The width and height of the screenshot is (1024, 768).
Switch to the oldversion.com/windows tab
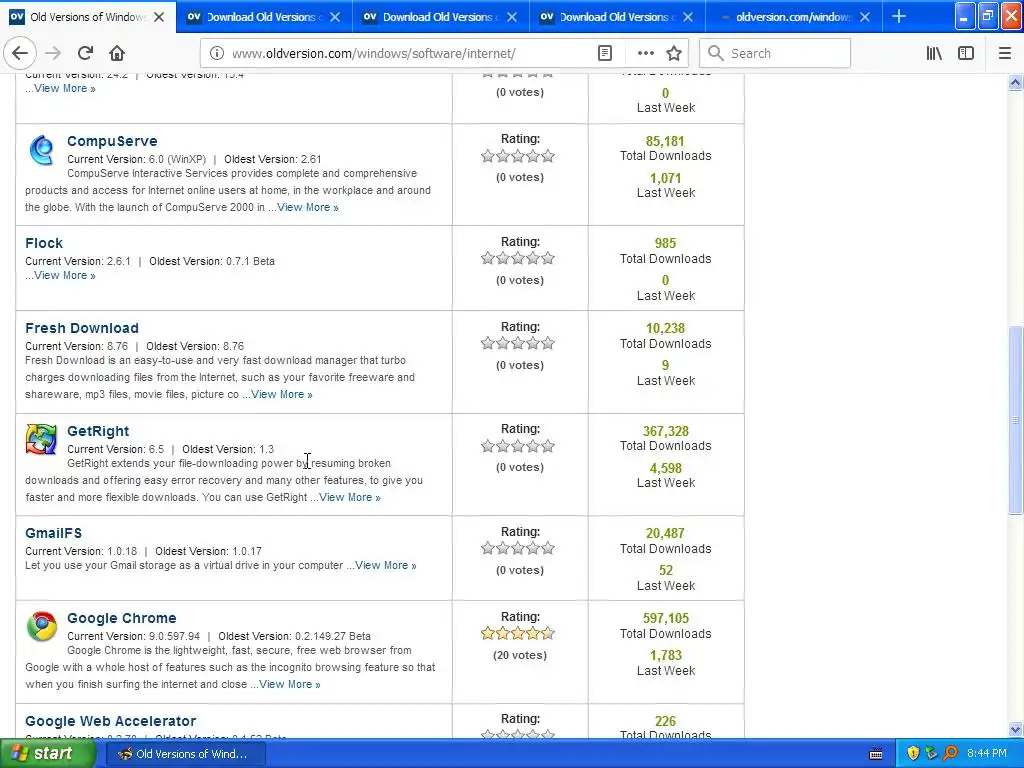click(x=793, y=17)
